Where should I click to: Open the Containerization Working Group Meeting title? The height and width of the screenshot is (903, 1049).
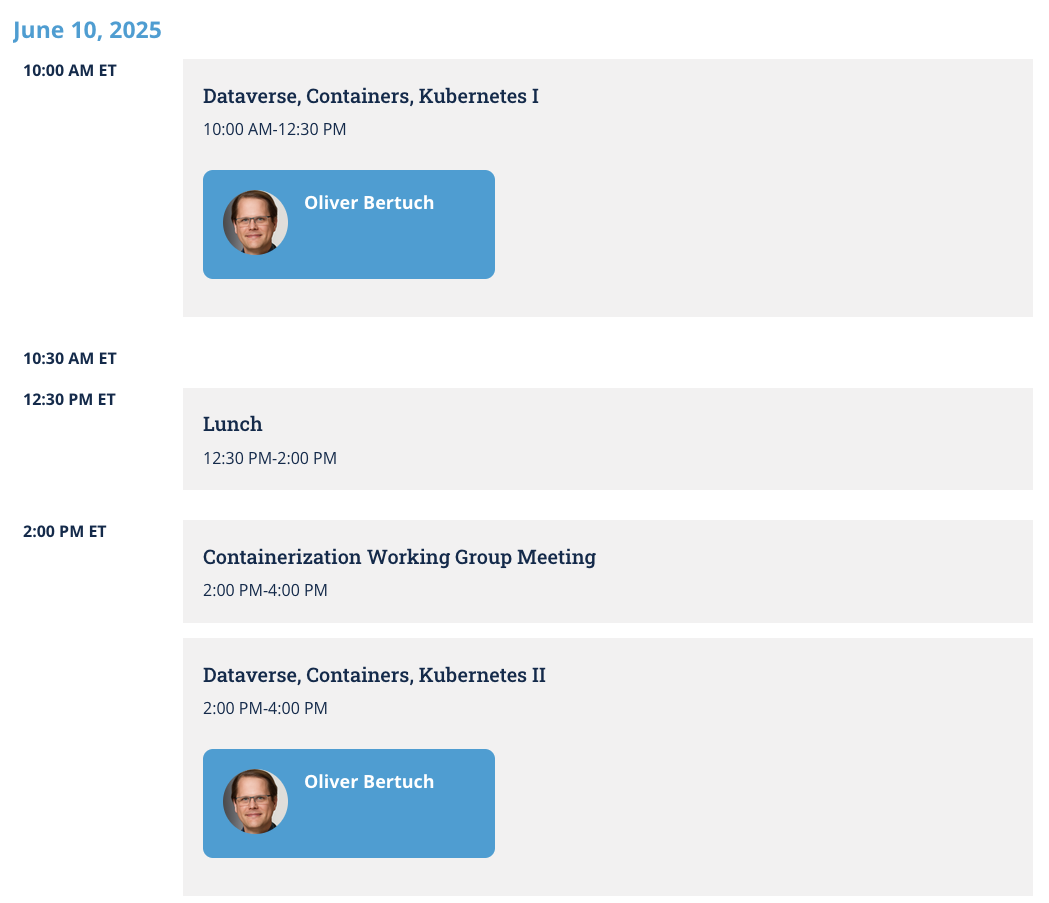pyautogui.click(x=399, y=557)
